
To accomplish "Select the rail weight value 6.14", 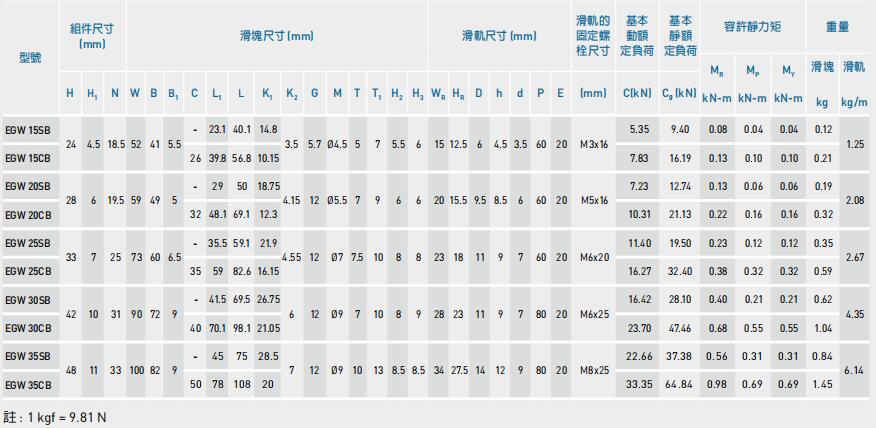I will [854, 369].
